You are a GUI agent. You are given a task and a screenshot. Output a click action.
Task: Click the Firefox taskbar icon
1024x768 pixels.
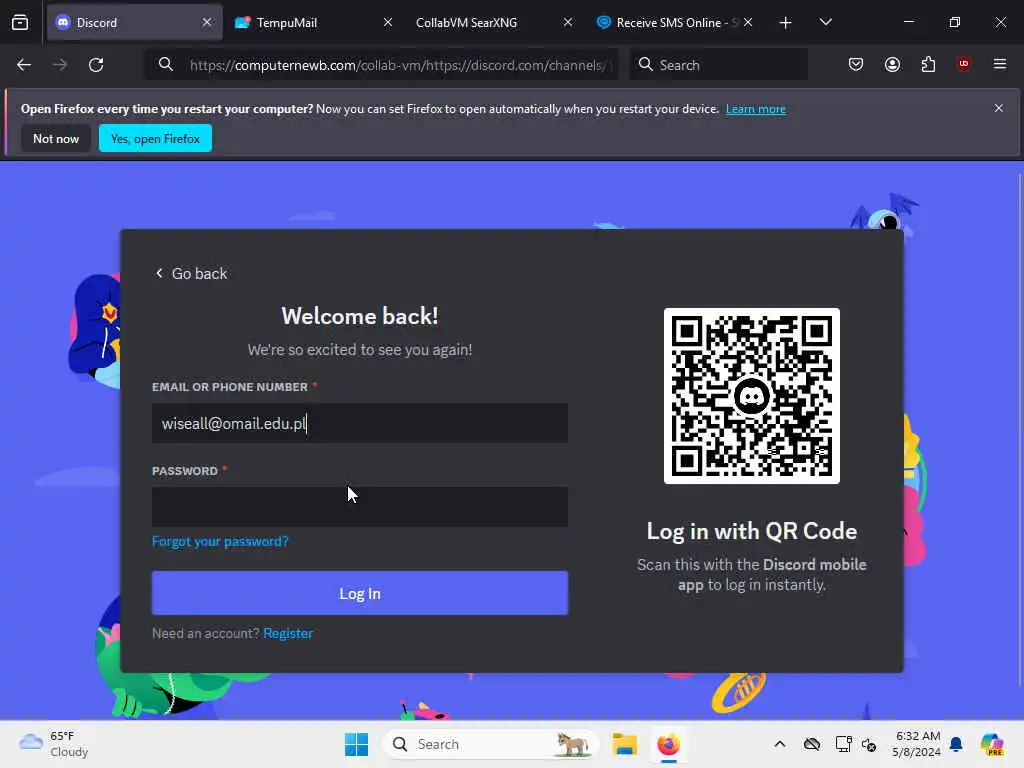668,744
